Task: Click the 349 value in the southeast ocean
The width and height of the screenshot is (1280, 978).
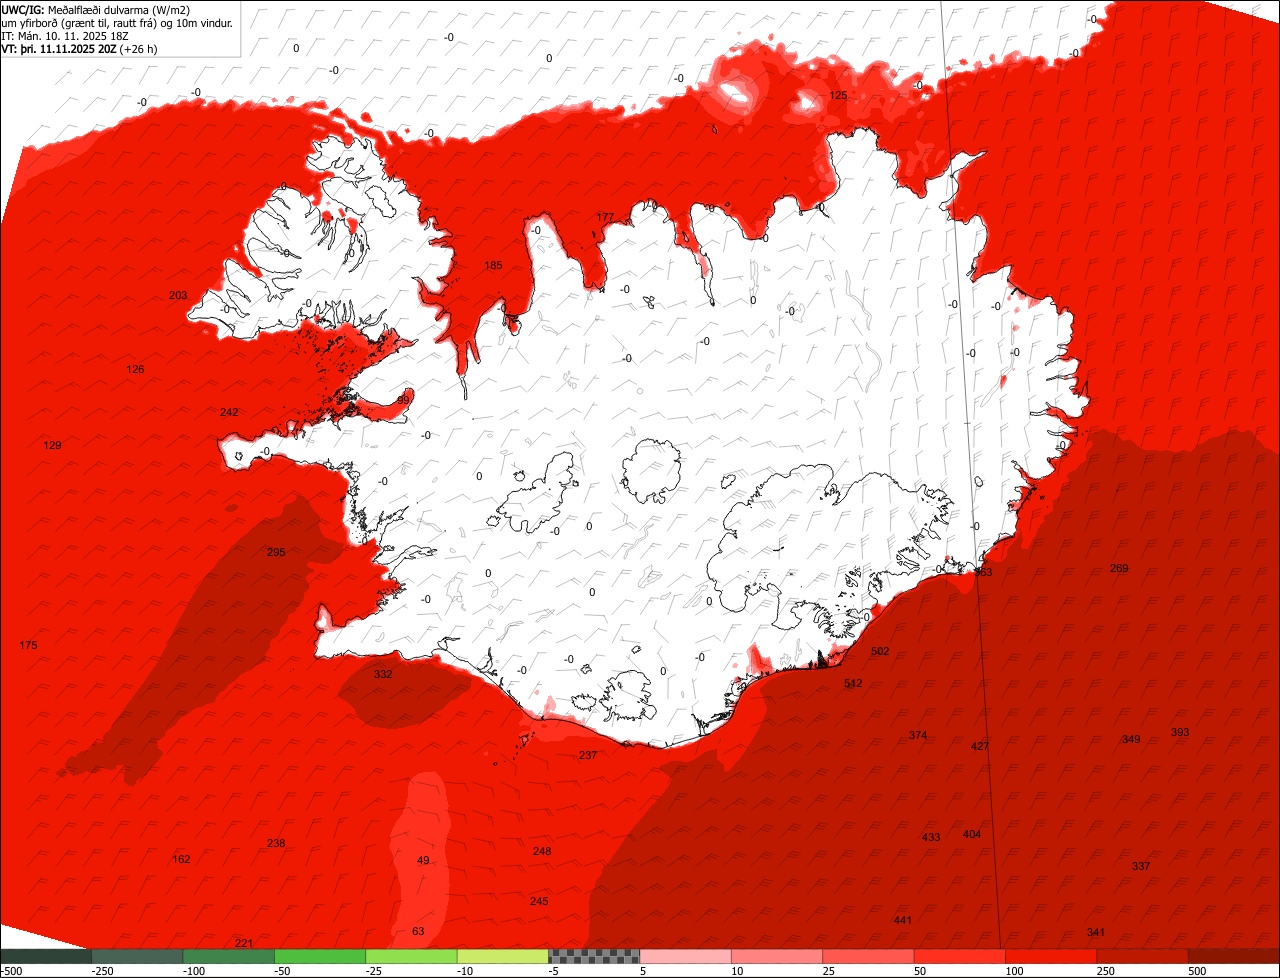Action: point(1131,739)
